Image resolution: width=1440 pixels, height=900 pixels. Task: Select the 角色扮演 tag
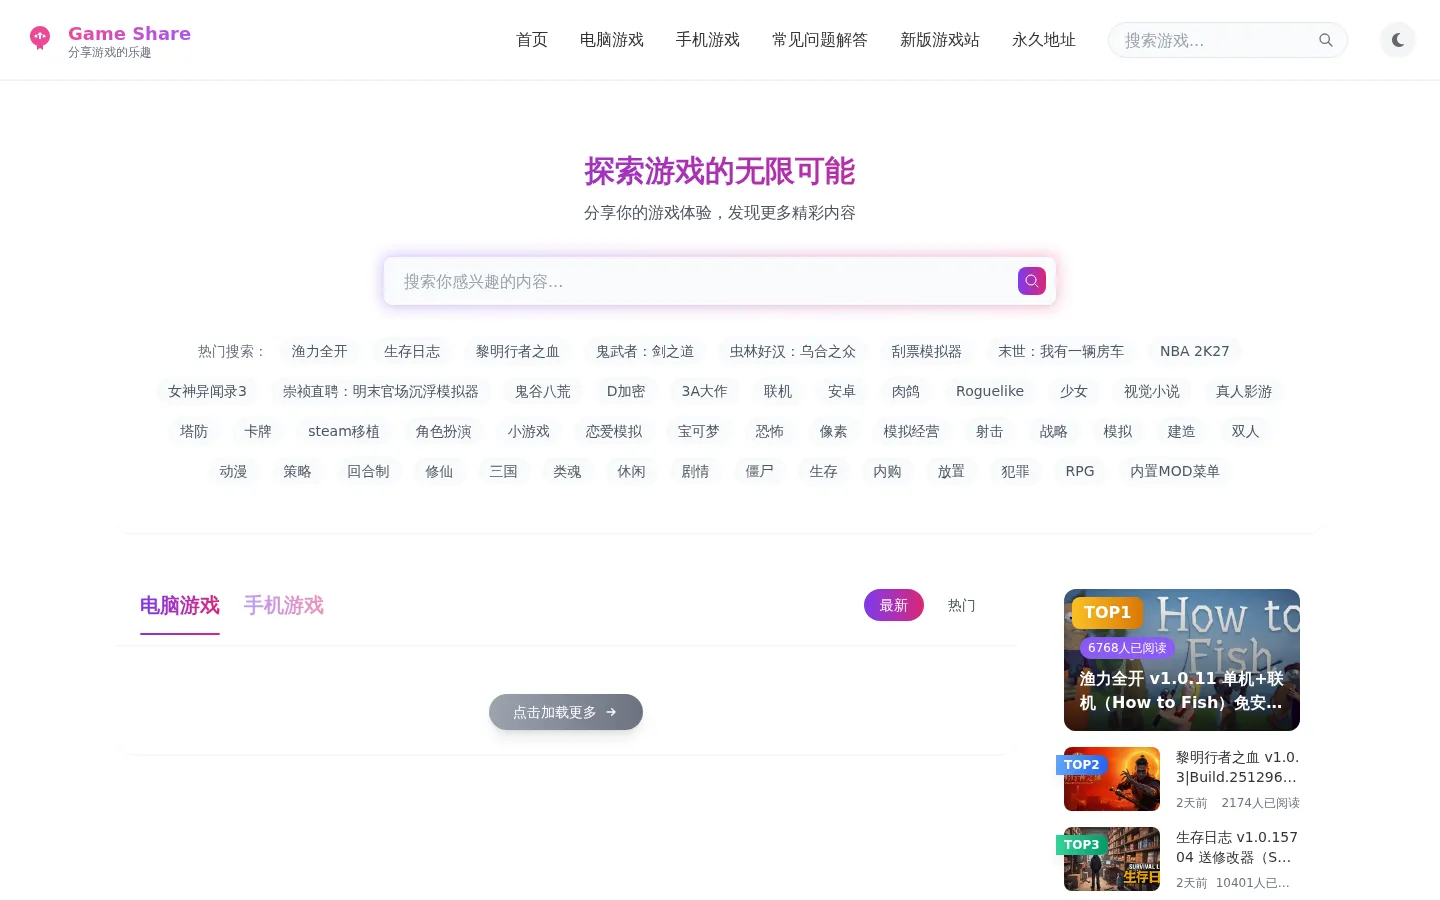click(444, 431)
